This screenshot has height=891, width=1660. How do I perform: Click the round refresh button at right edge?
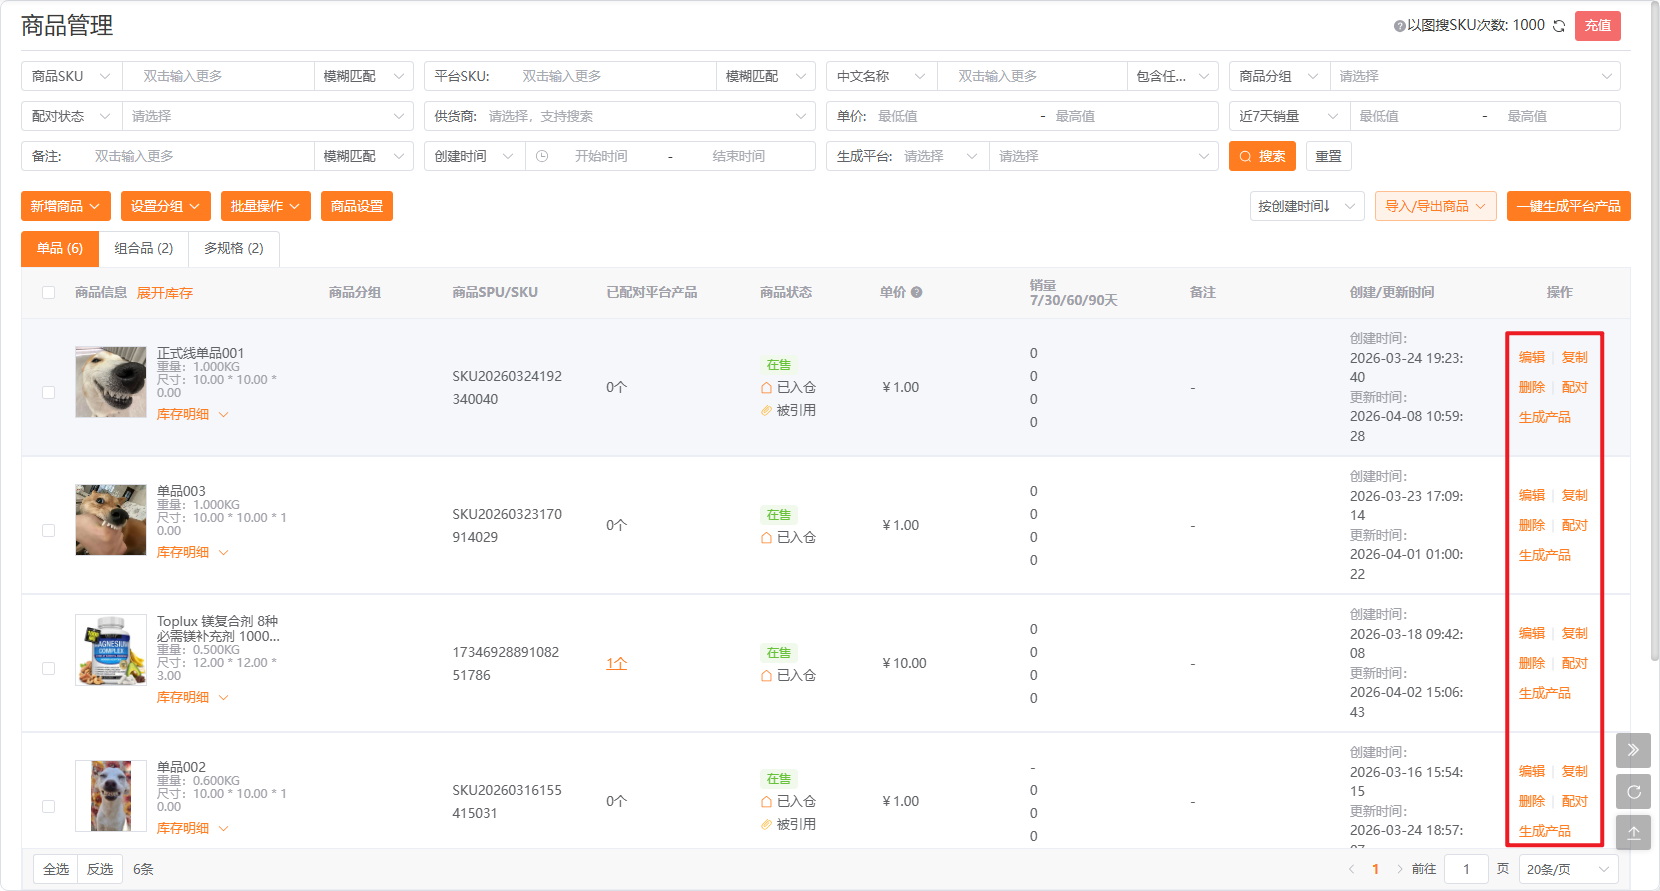1633,792
